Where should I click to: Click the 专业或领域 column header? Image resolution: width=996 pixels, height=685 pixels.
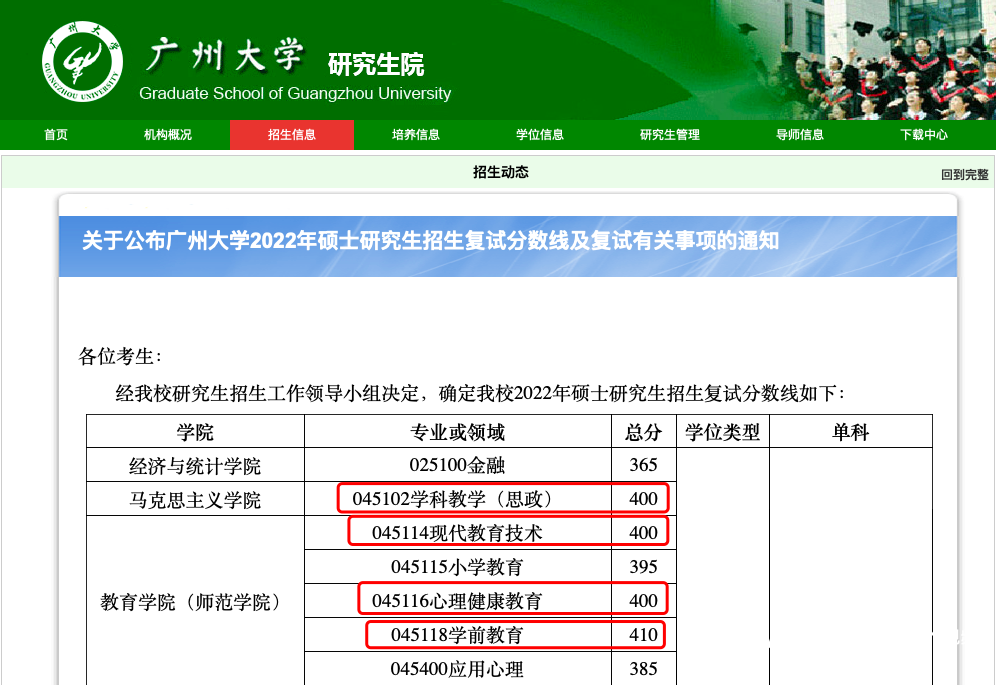tap(457, 432)
